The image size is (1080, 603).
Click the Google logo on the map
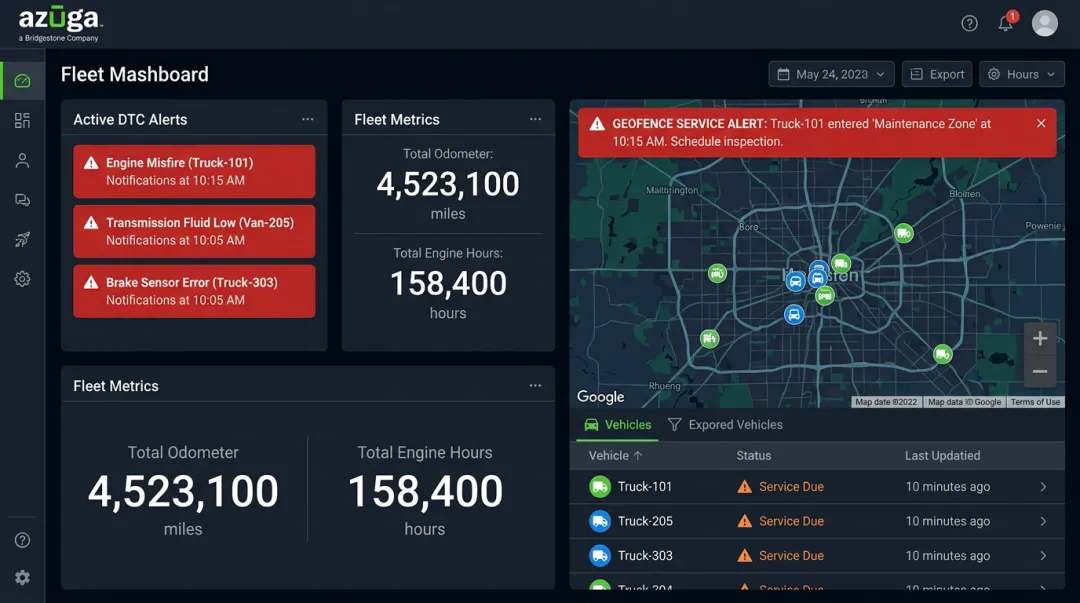pos(601,397)
